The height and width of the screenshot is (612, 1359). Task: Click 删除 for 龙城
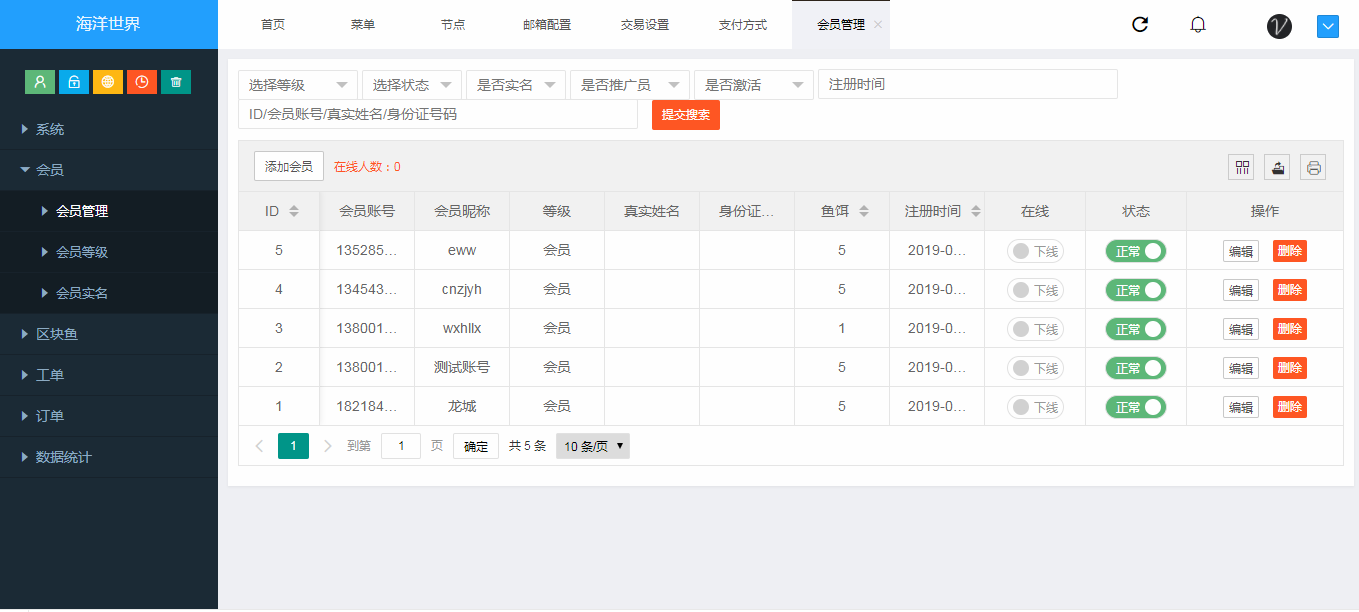(x=1290, y=407)
